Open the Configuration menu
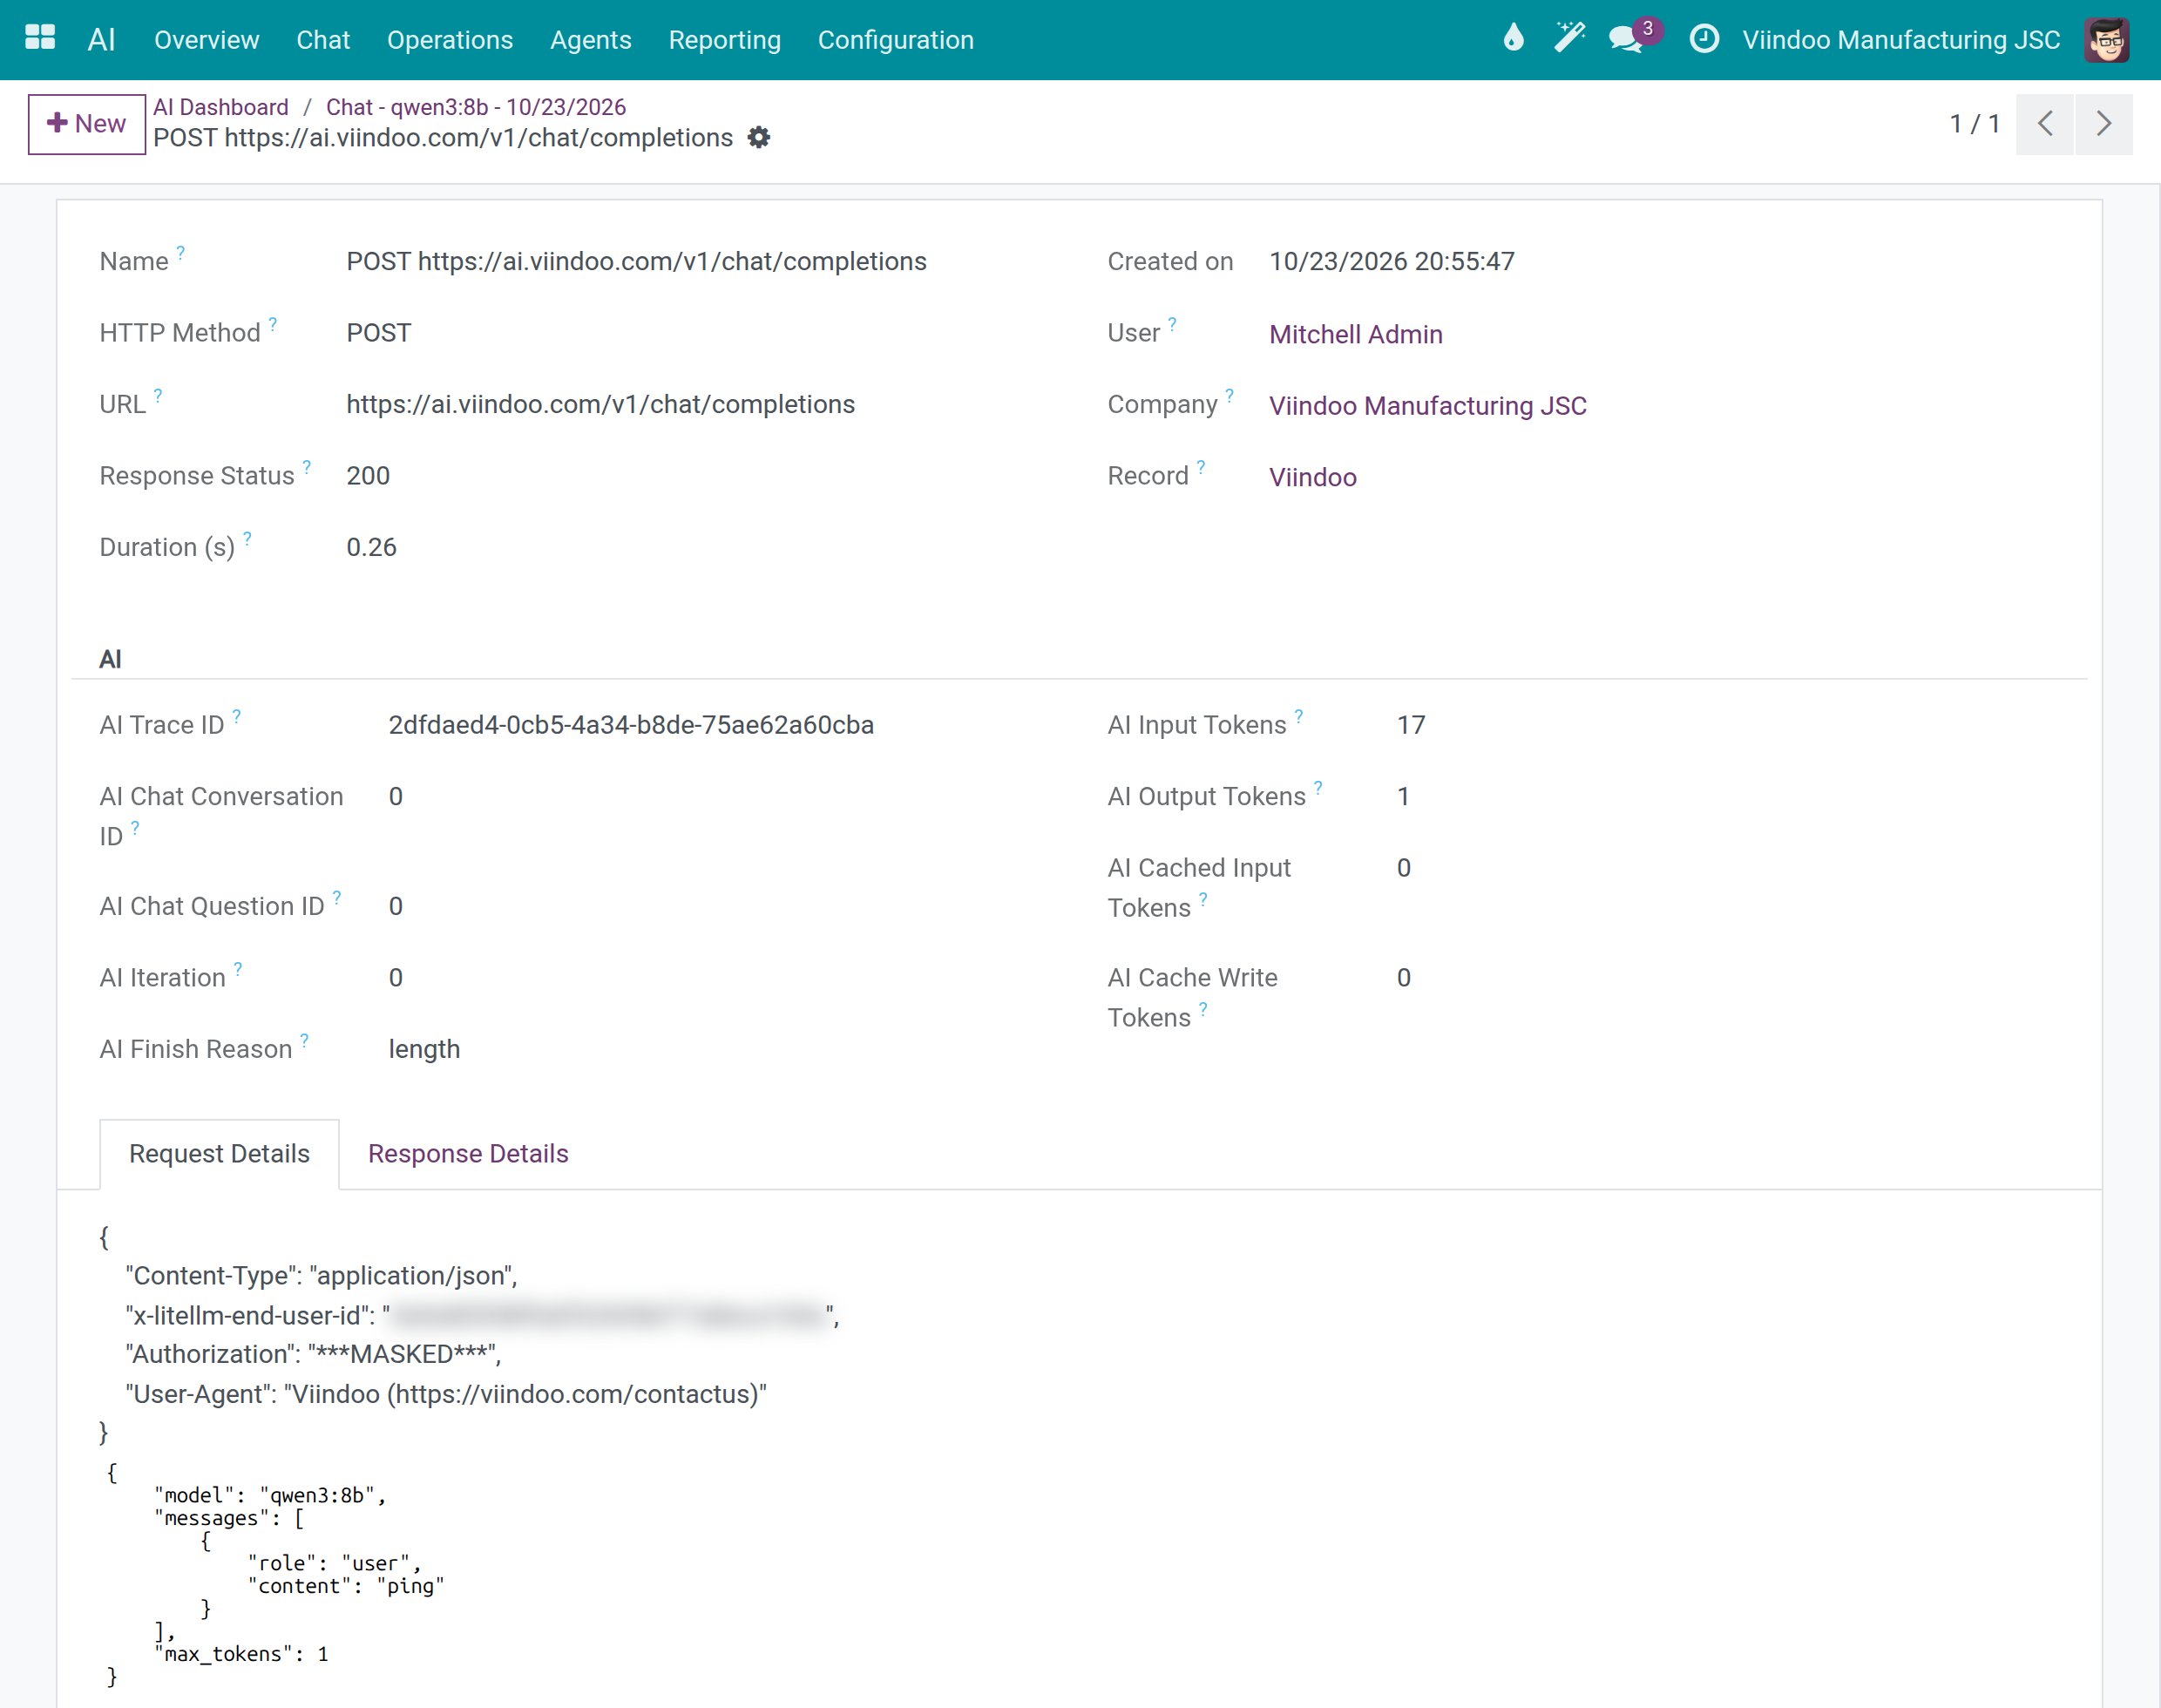2161x1708 pixels. point(895,40)
